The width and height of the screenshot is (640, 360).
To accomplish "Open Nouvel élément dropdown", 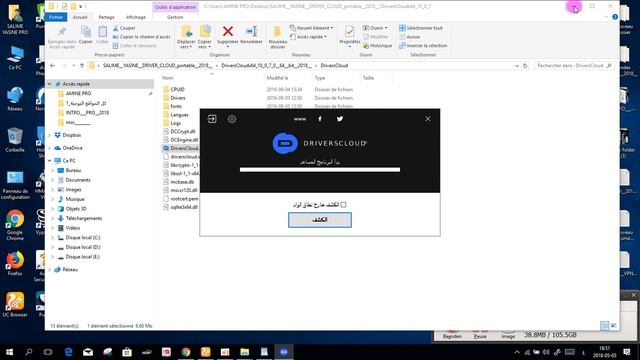I will coord(311,28).
